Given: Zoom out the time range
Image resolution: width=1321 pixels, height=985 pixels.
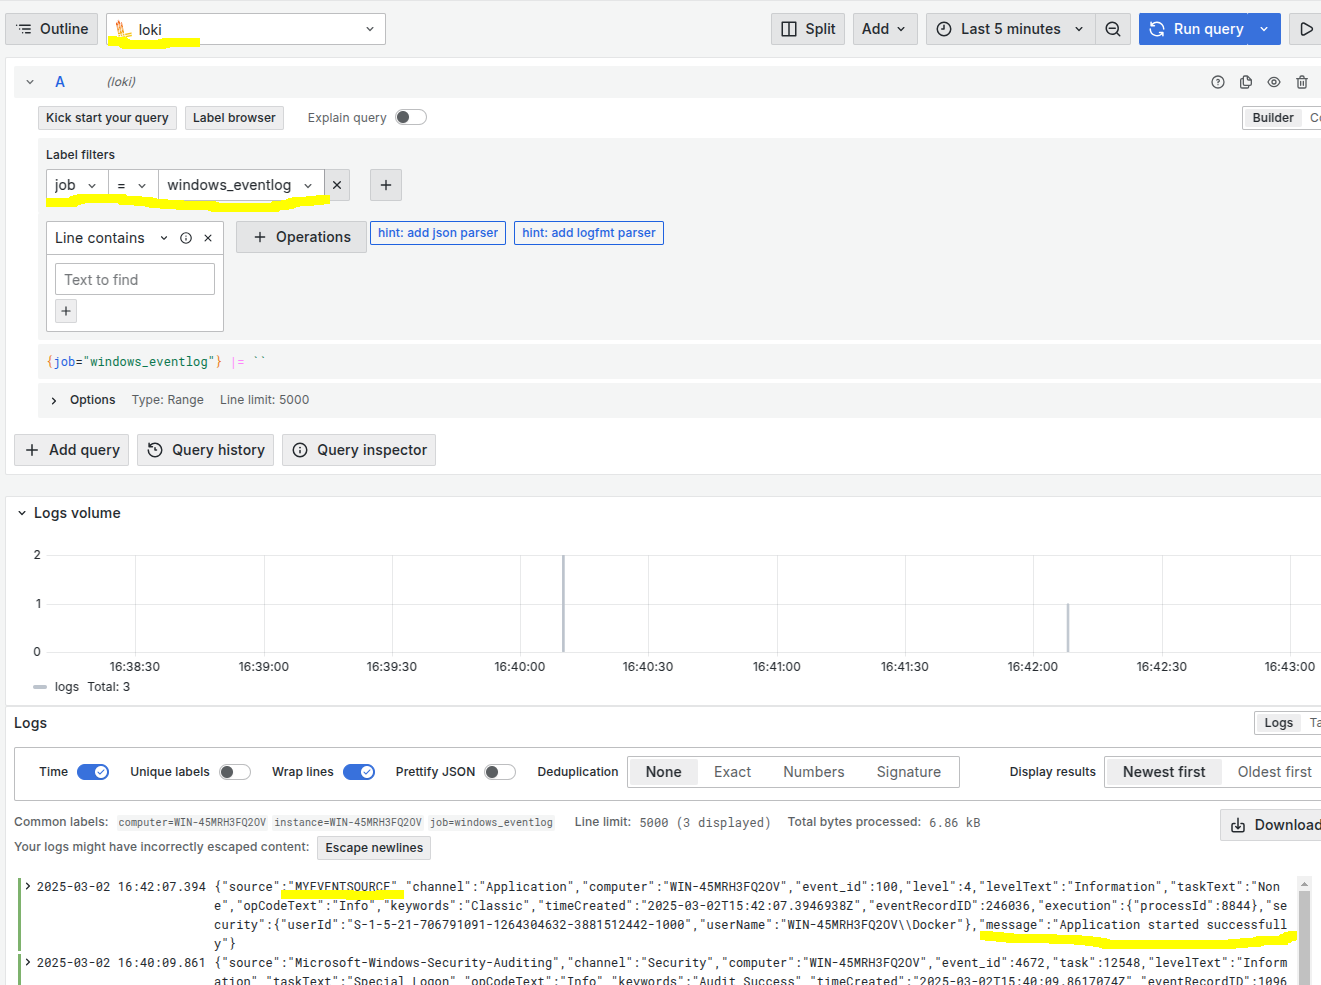Looking at the screenshot, I should (x=1113, y=29).
